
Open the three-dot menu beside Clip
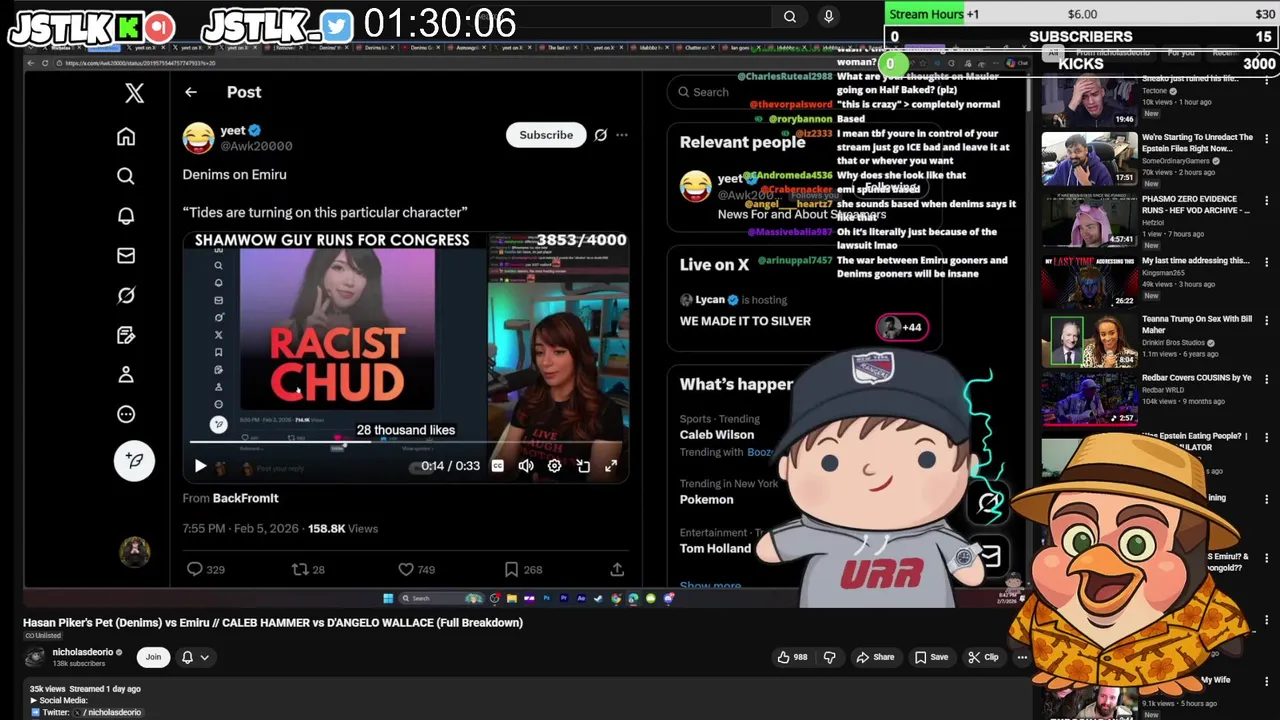coord(1022,657)
